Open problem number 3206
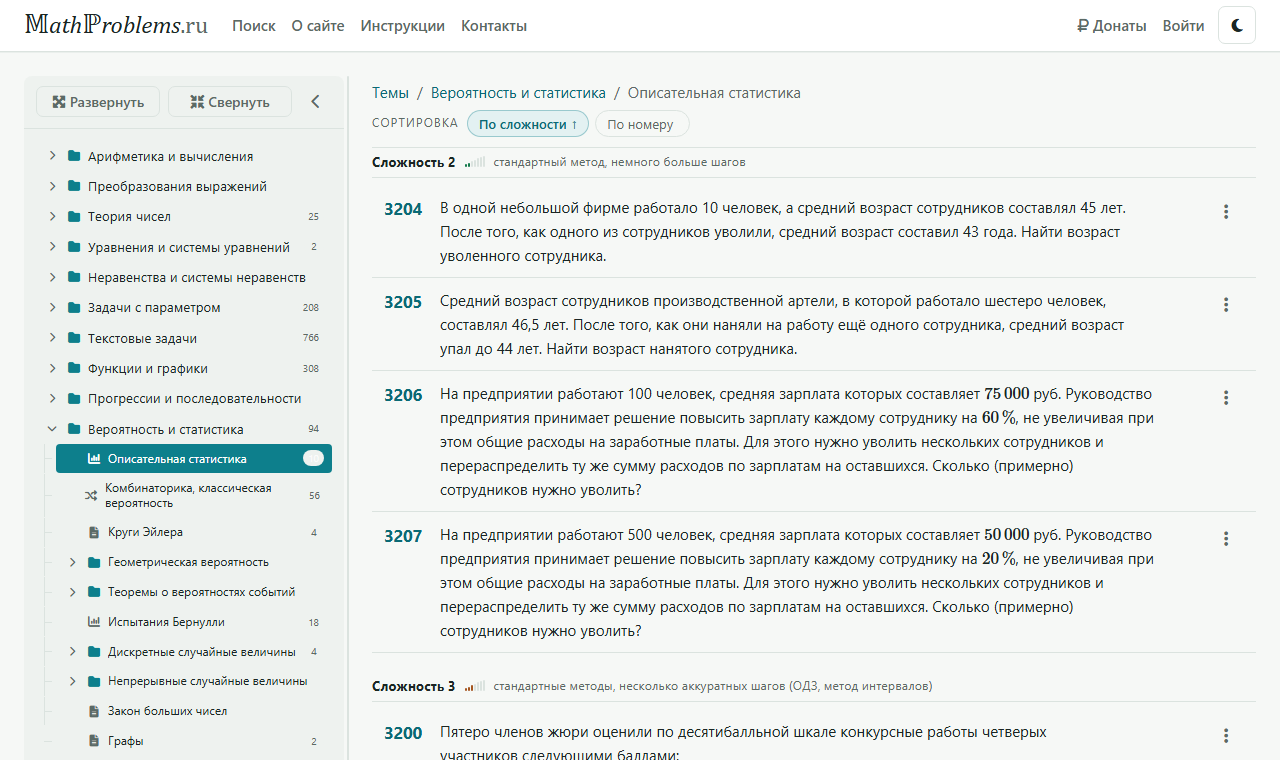 [403, 395]
